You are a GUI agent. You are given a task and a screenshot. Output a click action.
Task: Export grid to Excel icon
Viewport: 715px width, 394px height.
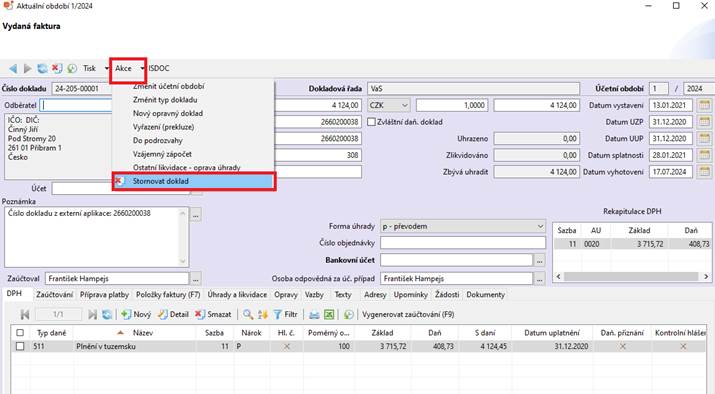pyautogui.click(x=329, y=314)
